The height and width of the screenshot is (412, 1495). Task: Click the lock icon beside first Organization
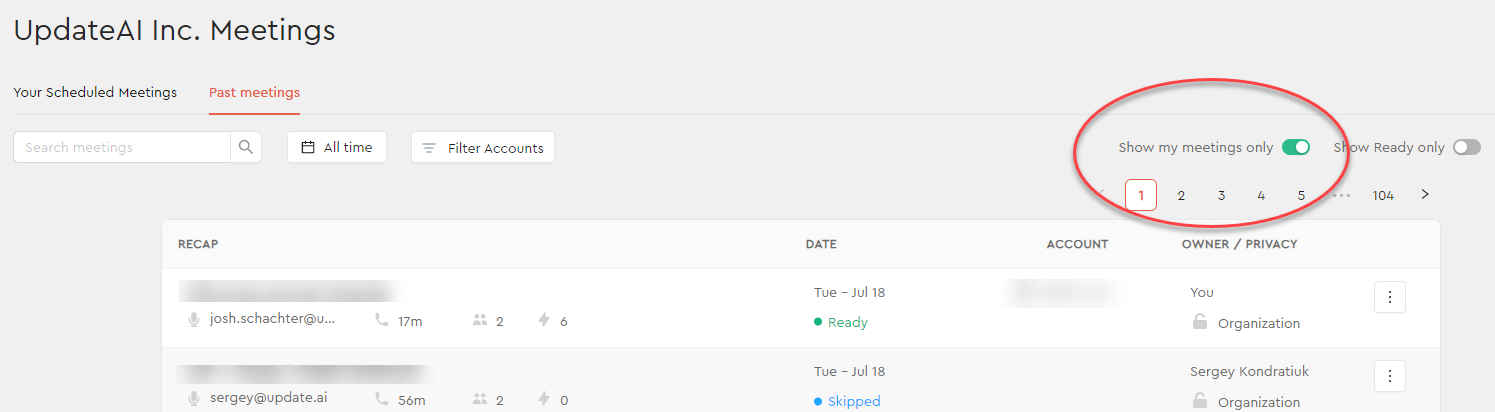coord(1199,322)
